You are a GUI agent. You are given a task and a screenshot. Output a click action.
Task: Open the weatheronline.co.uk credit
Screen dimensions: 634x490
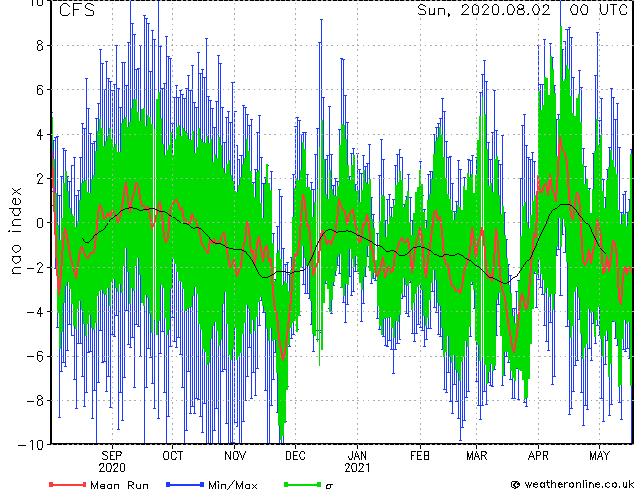point(572,484)
